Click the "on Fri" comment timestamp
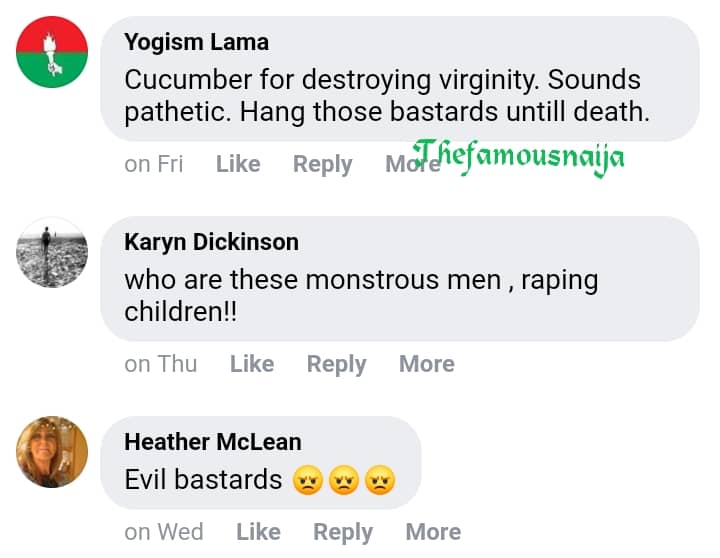Image resolution: width=720 pixels, height=558 pixels. [x=154, y=164]
